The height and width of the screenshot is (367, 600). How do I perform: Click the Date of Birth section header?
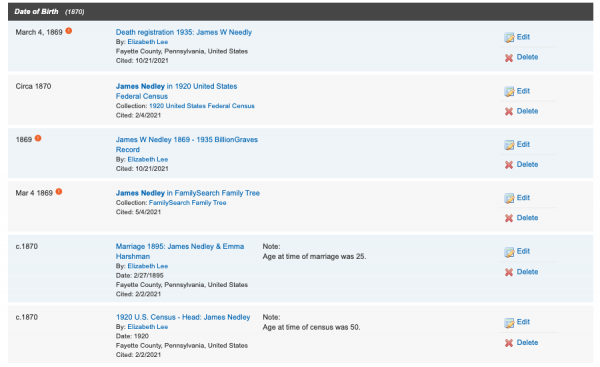[x=300, y=11]
